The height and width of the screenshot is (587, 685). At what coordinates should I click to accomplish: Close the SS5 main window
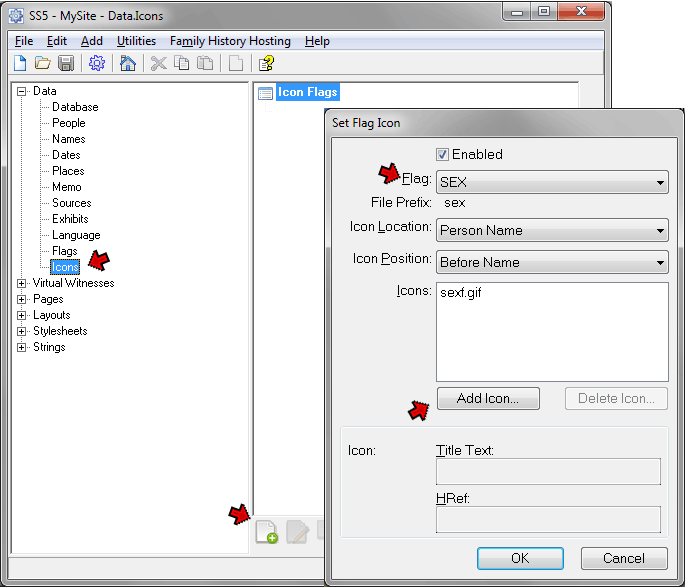[581, 12]
